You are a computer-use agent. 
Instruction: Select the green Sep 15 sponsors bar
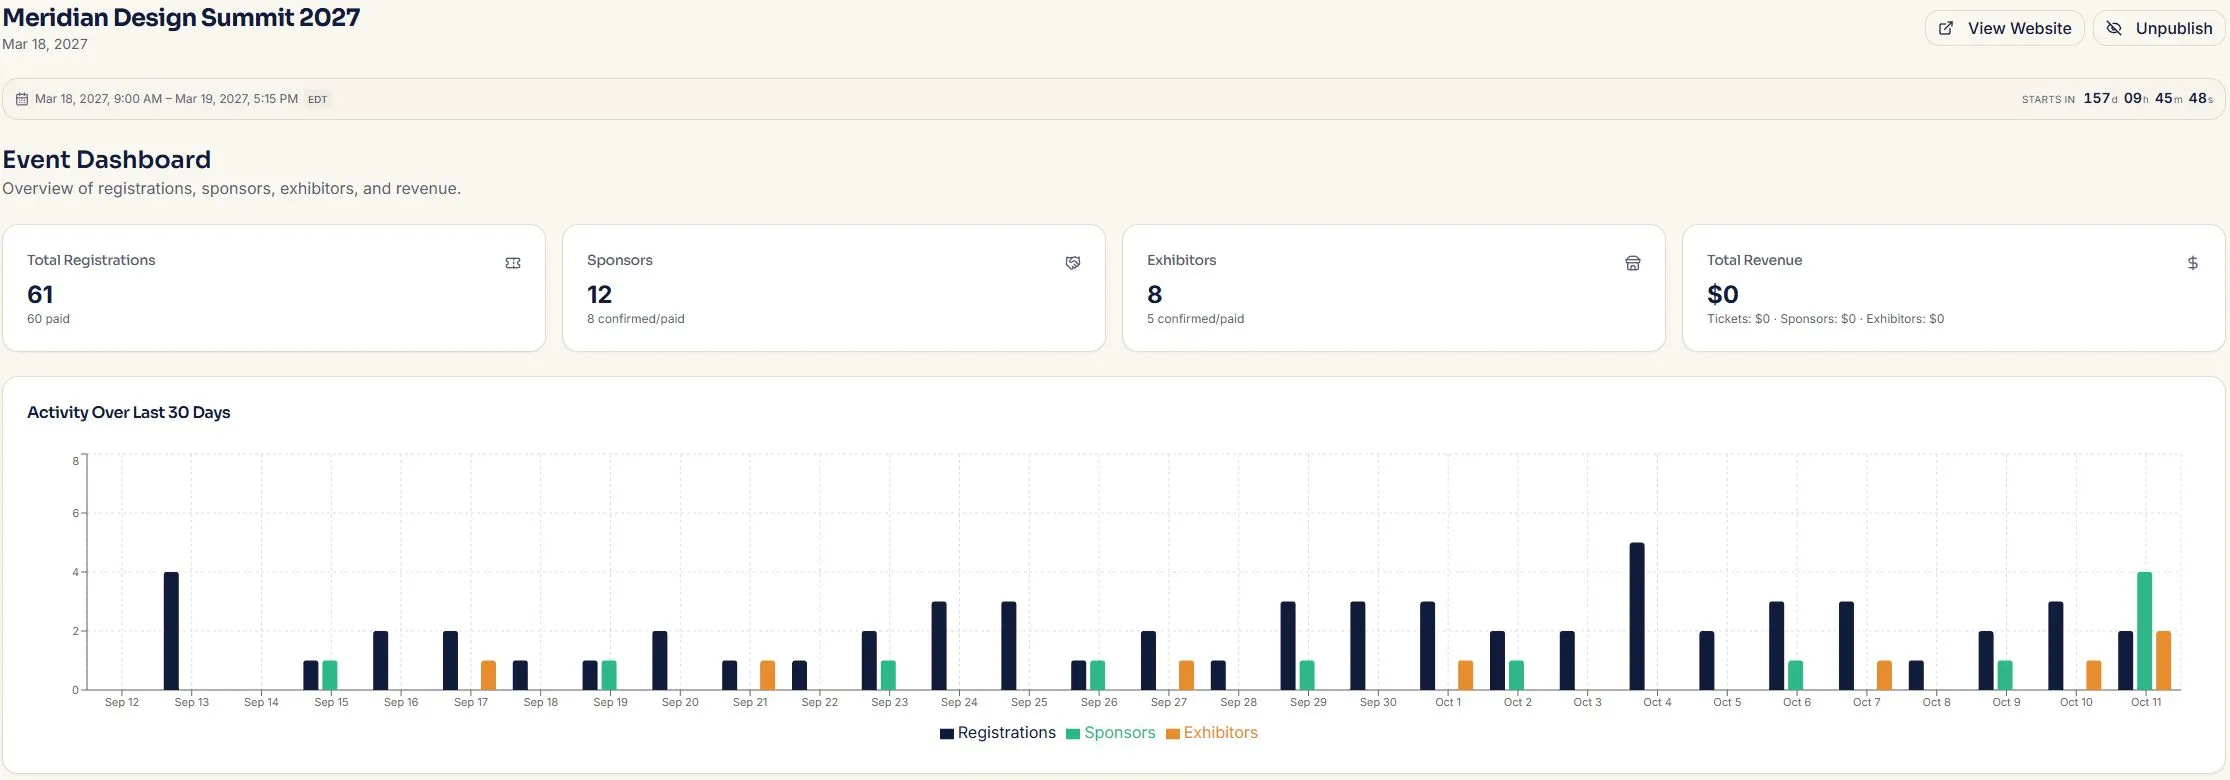pos(330,675)
